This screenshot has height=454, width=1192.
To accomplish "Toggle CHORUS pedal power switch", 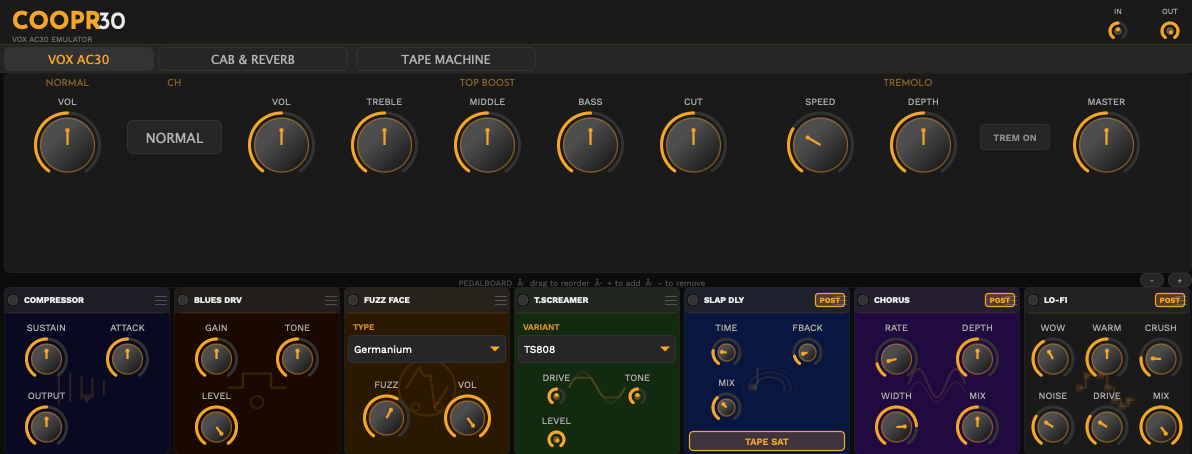I will (x=864, y=300).
